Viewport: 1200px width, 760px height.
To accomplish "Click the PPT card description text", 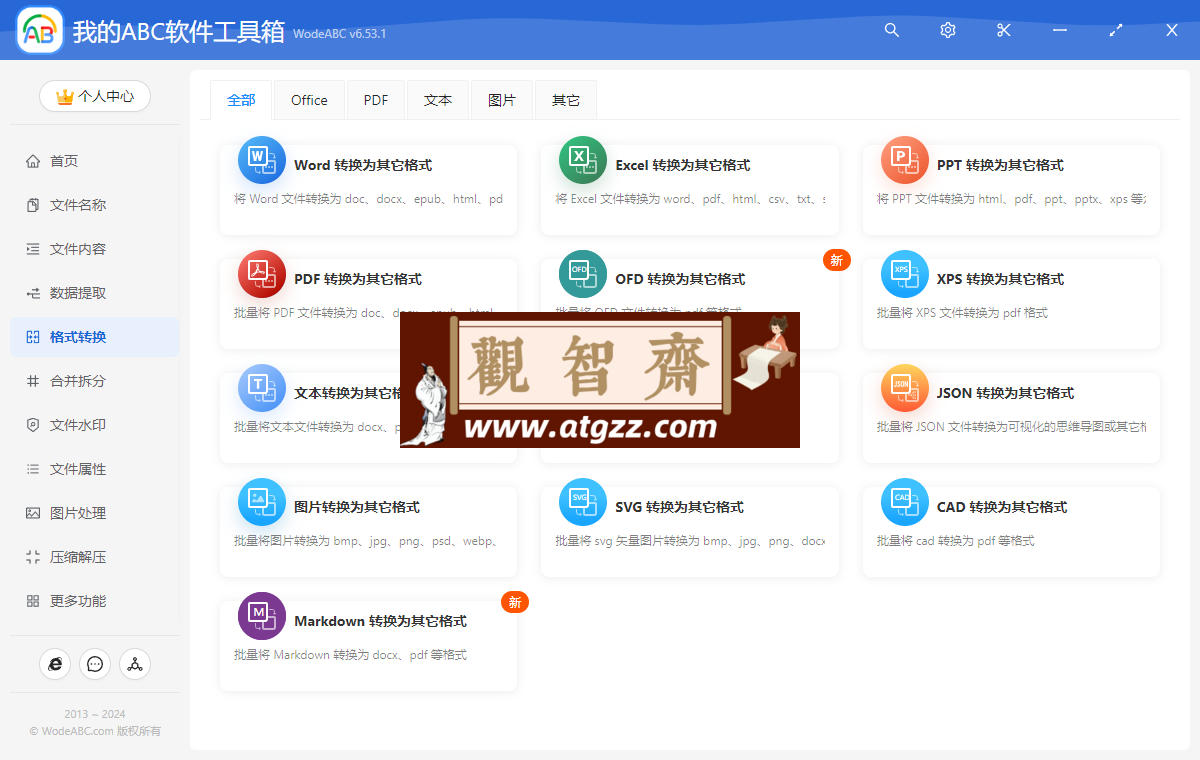I will click(1012, 199).
